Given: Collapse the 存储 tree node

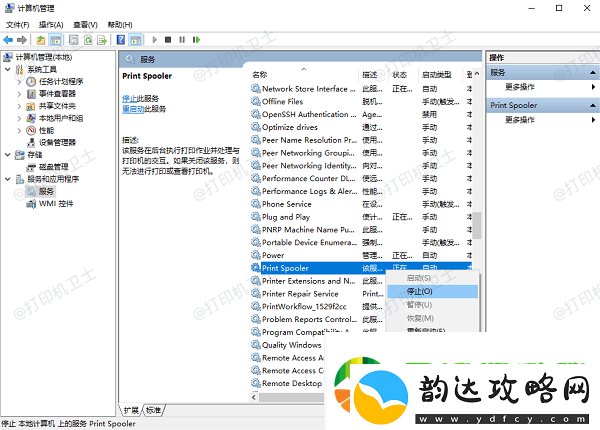Looking at the screenshot, I should 8,155.
